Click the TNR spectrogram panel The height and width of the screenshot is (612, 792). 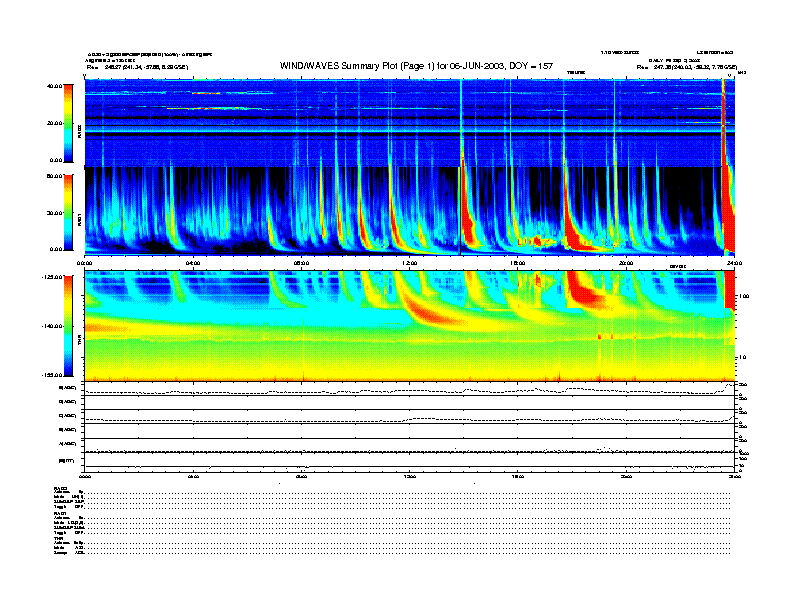coord(410,326)
